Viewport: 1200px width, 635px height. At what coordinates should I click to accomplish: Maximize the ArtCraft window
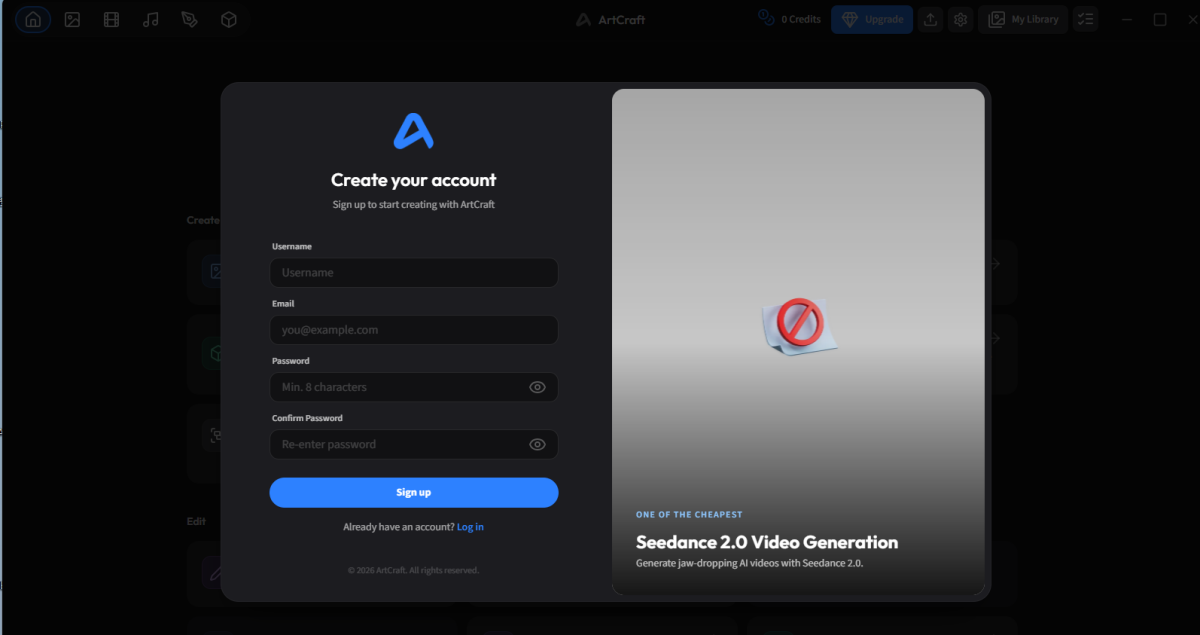[1160, 19]
